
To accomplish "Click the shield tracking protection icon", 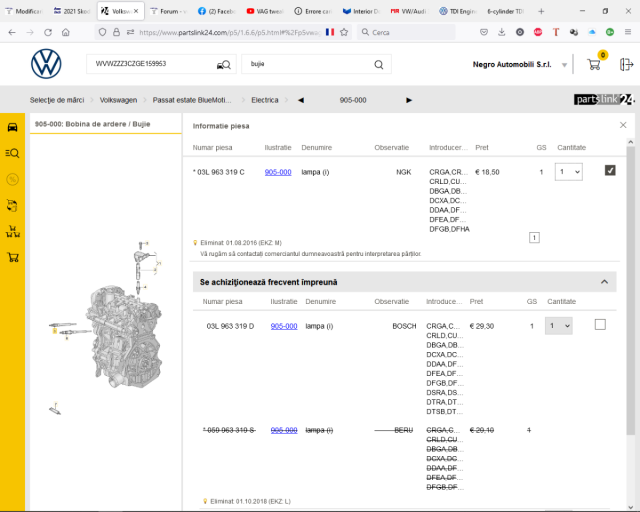I will point(102,32).
